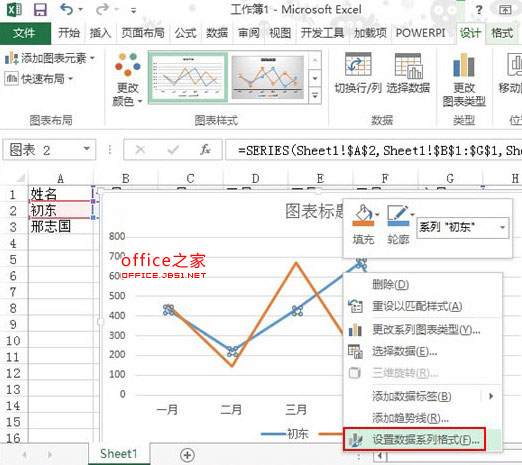Image resolution: width=522 pixels, height=465 pixels.
Task: Click the Outline pen icon in mini toolbar
Action: (398, 215)
